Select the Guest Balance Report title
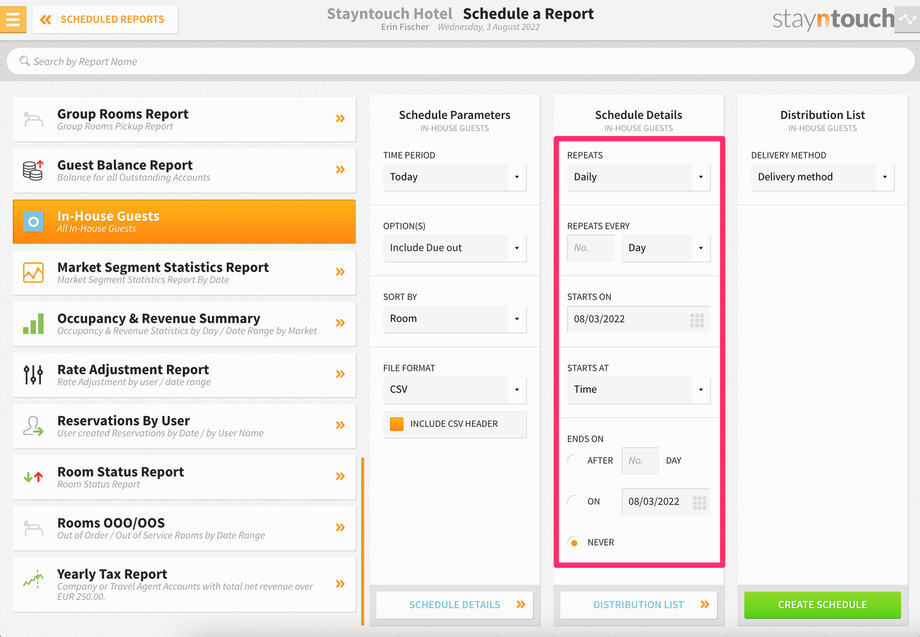 pos(125,165)
